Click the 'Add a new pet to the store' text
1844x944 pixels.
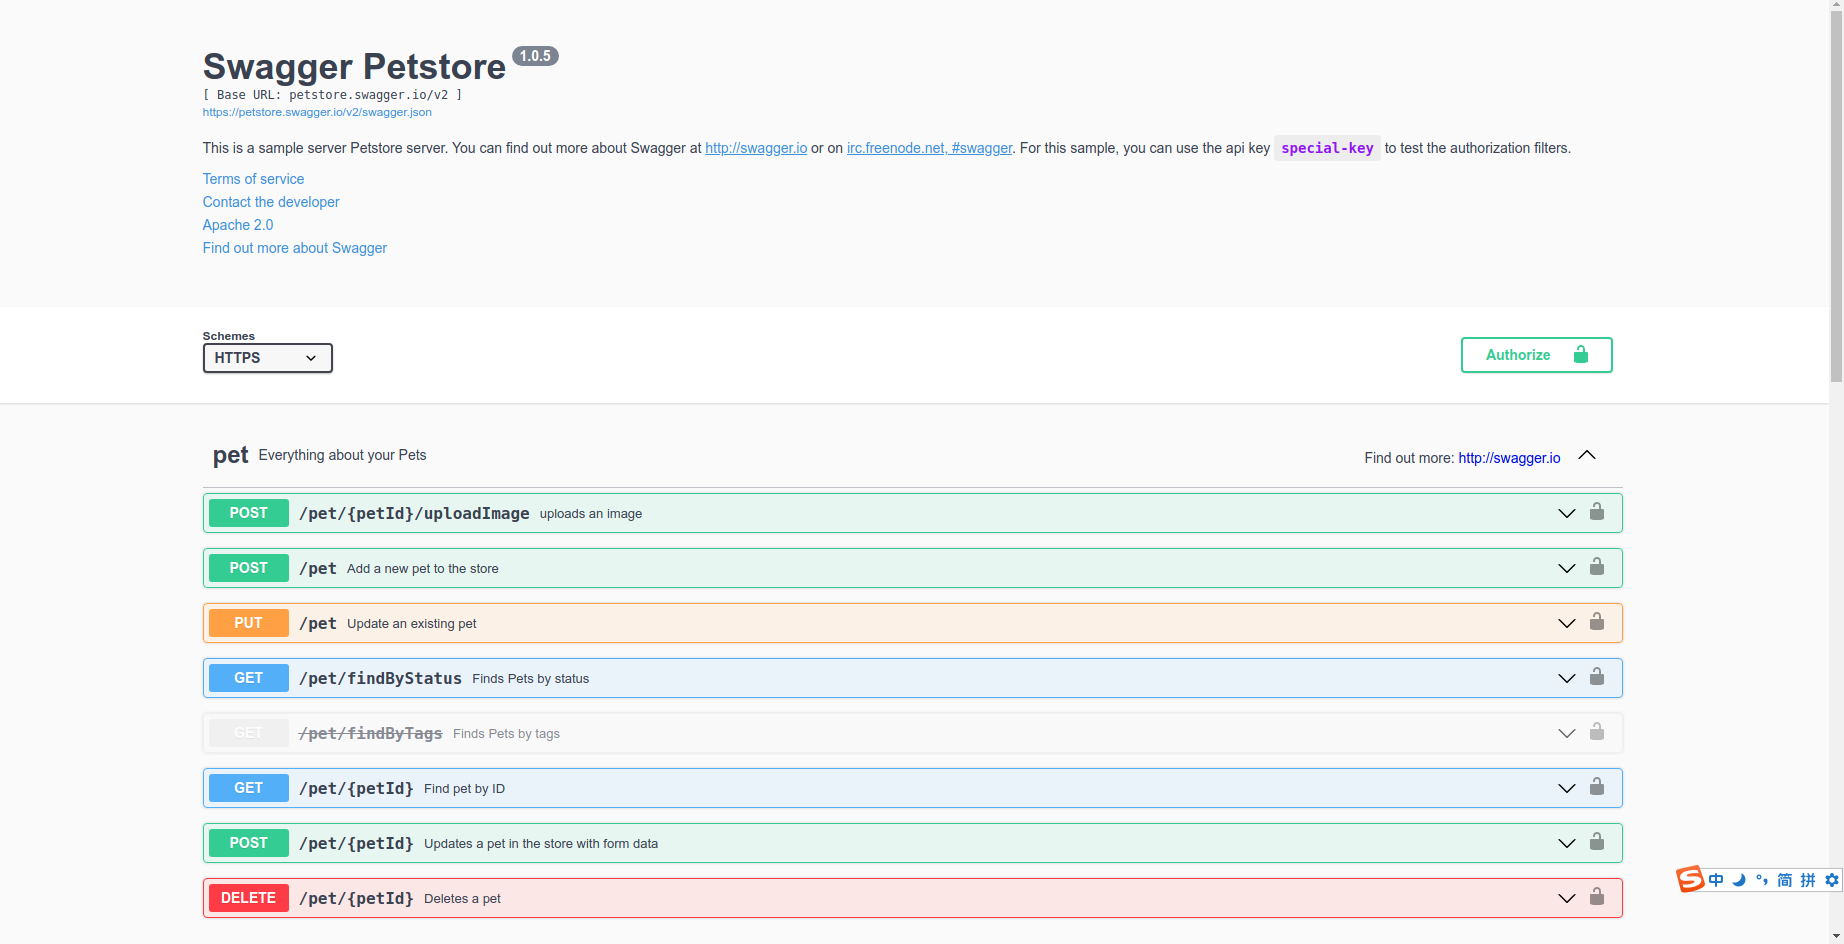click(x=422, y=569)
